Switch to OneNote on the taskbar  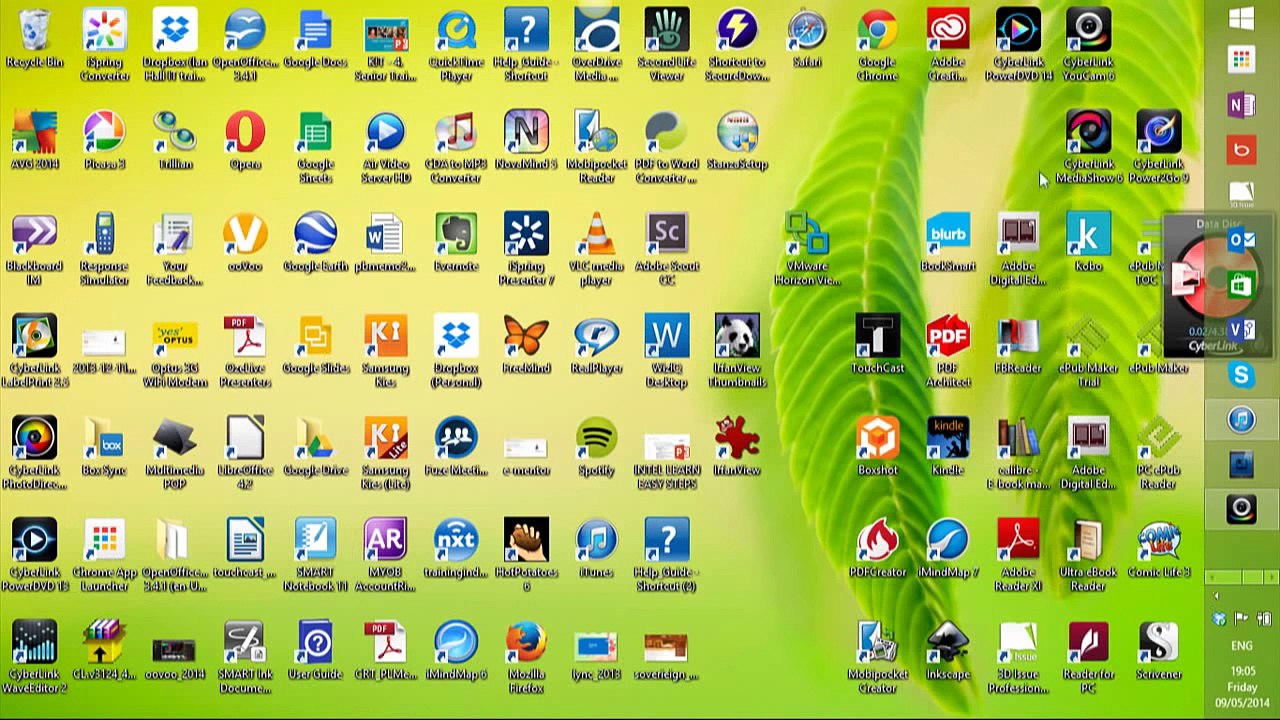[x=1241, y=104]
